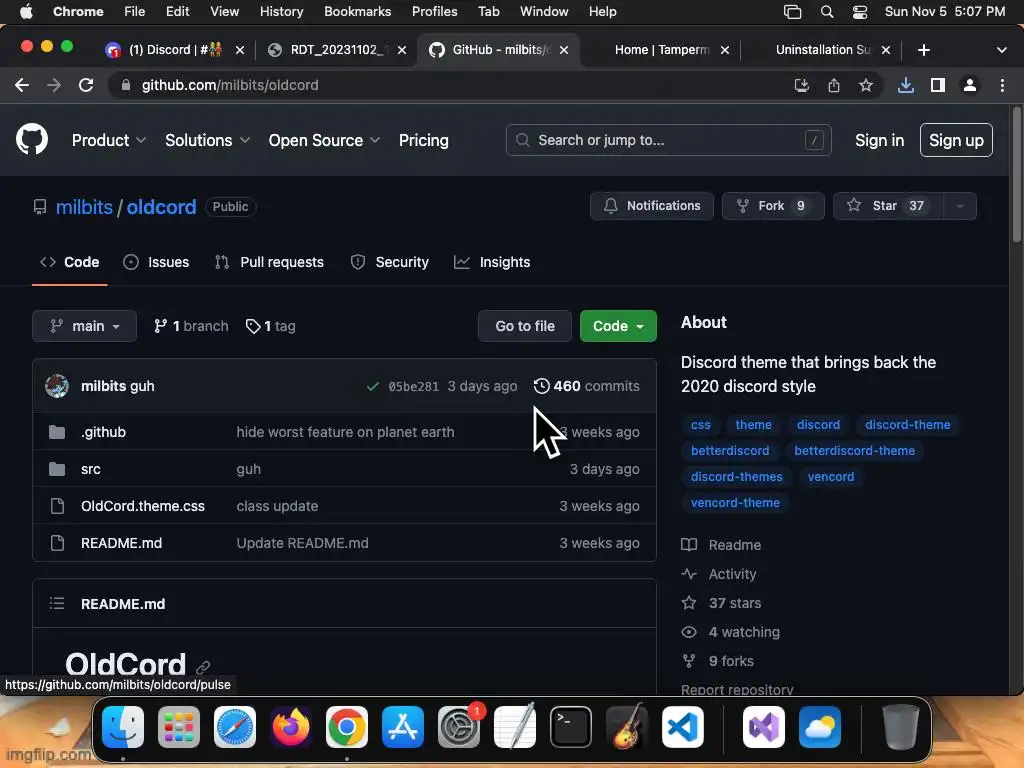Launch Safari from the dock
The height and width of the screenshot is (768, 1024).
(x=234, y=727)
